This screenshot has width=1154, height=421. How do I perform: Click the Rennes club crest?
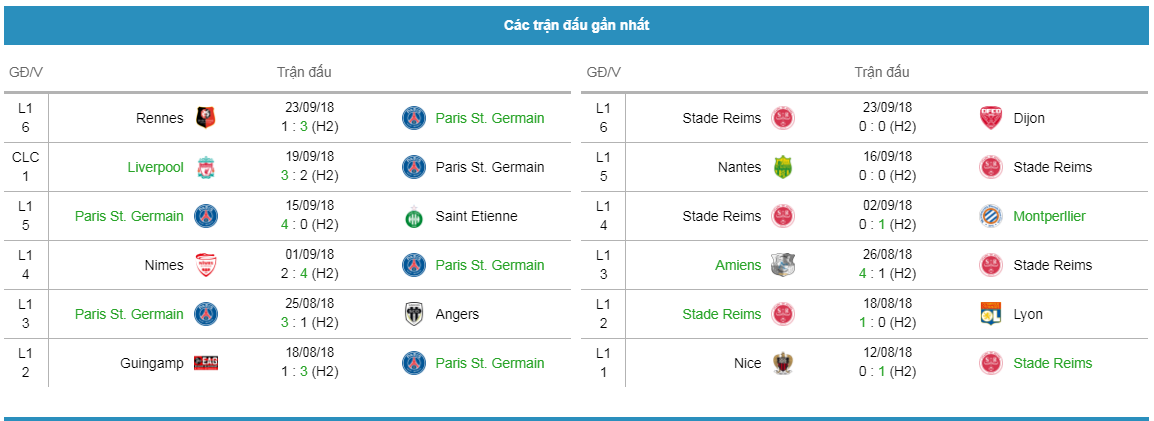click(x=206, y=118)
